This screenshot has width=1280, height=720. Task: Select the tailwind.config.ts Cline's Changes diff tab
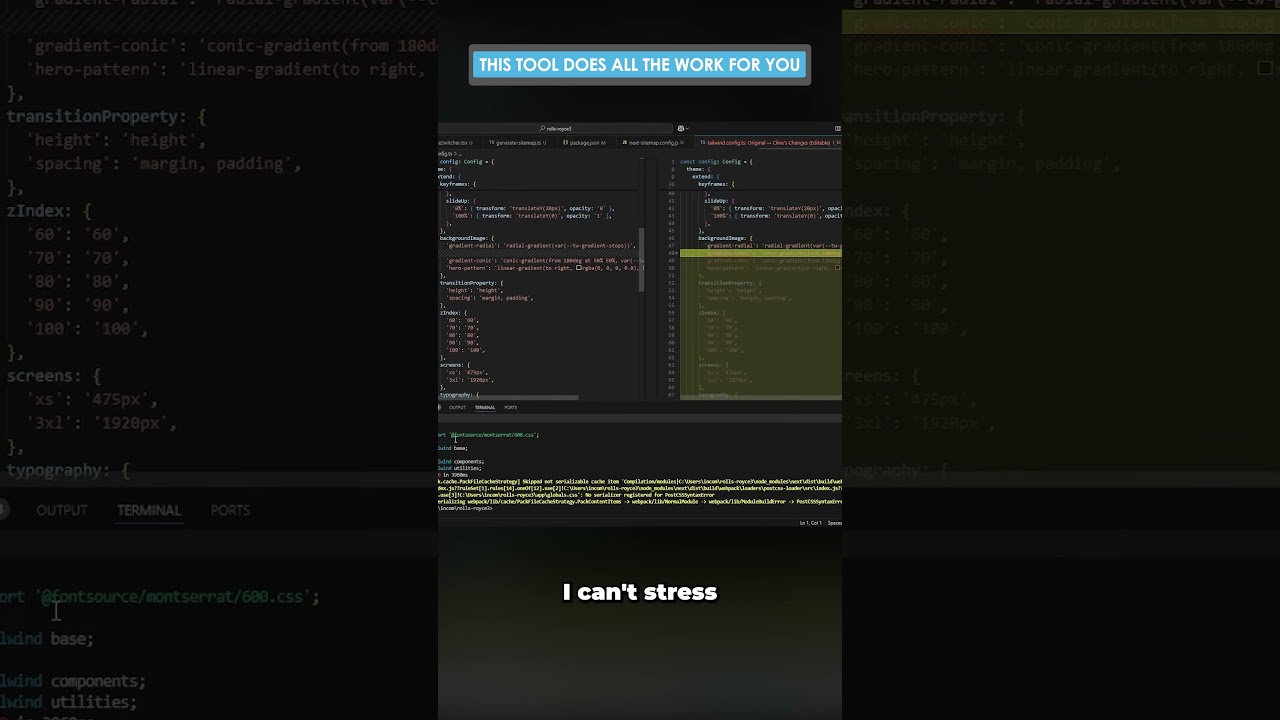[770, 143]
